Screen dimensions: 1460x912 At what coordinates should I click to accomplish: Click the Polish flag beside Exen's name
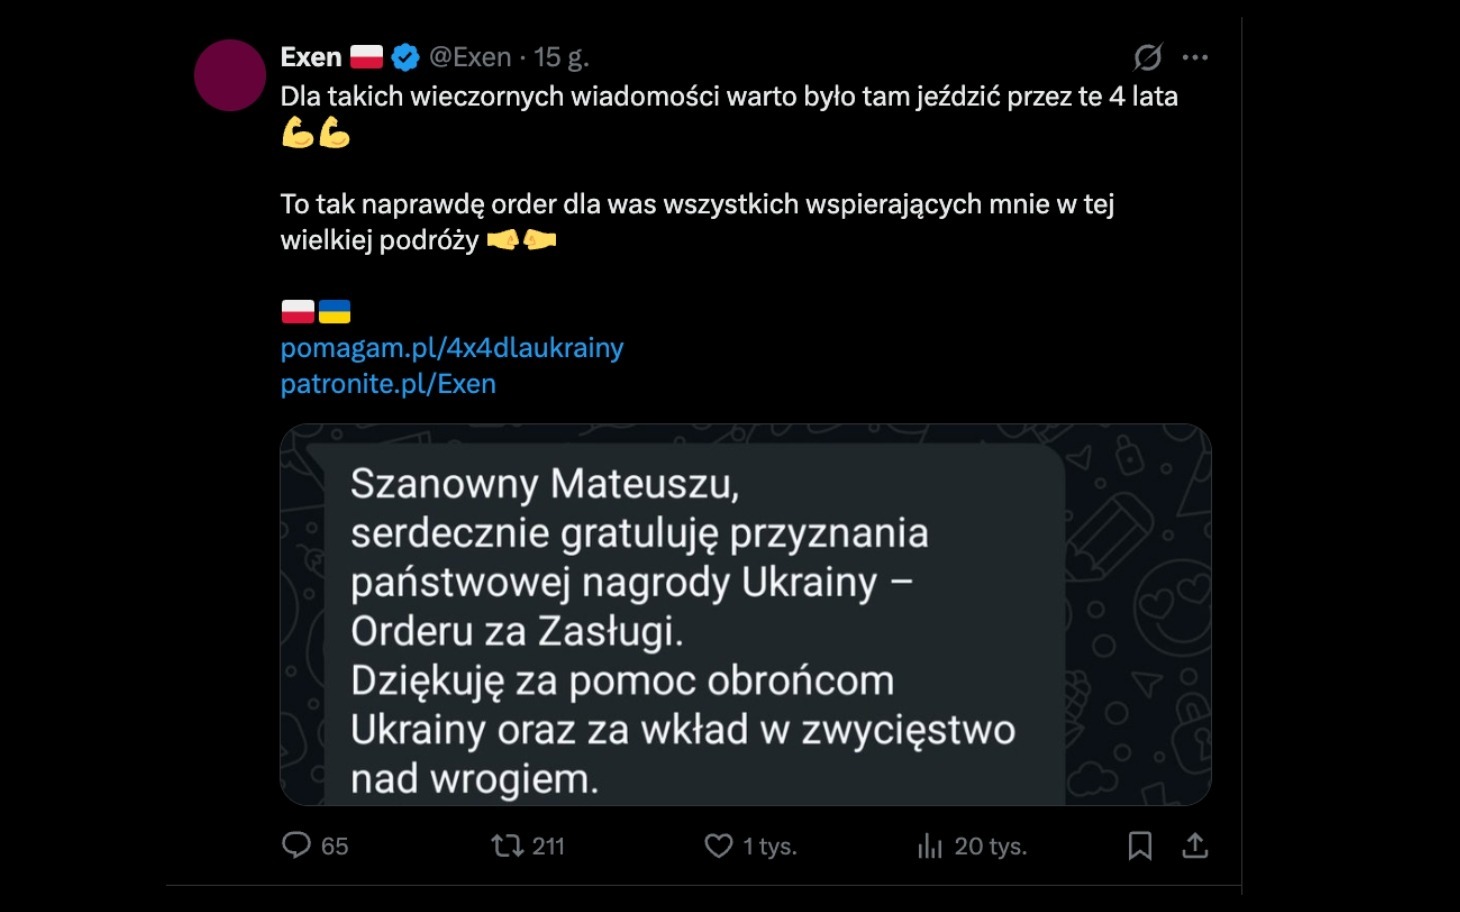[367, 57]
